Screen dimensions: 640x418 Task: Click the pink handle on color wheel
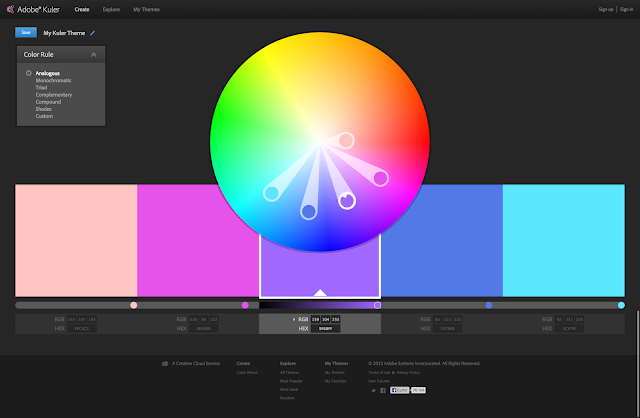tap(346, 140)
